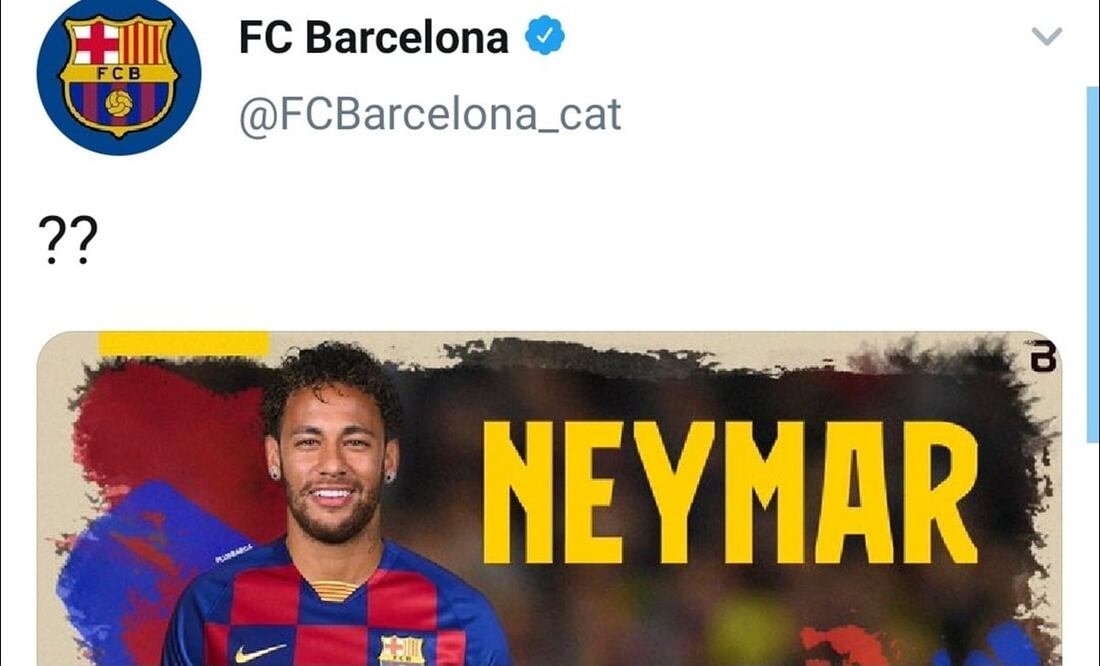The width and height of the screenshot is (1100, 666).
Task: Click the blue vertical scrollbar thumb
Action: [x=1092, y=265]
